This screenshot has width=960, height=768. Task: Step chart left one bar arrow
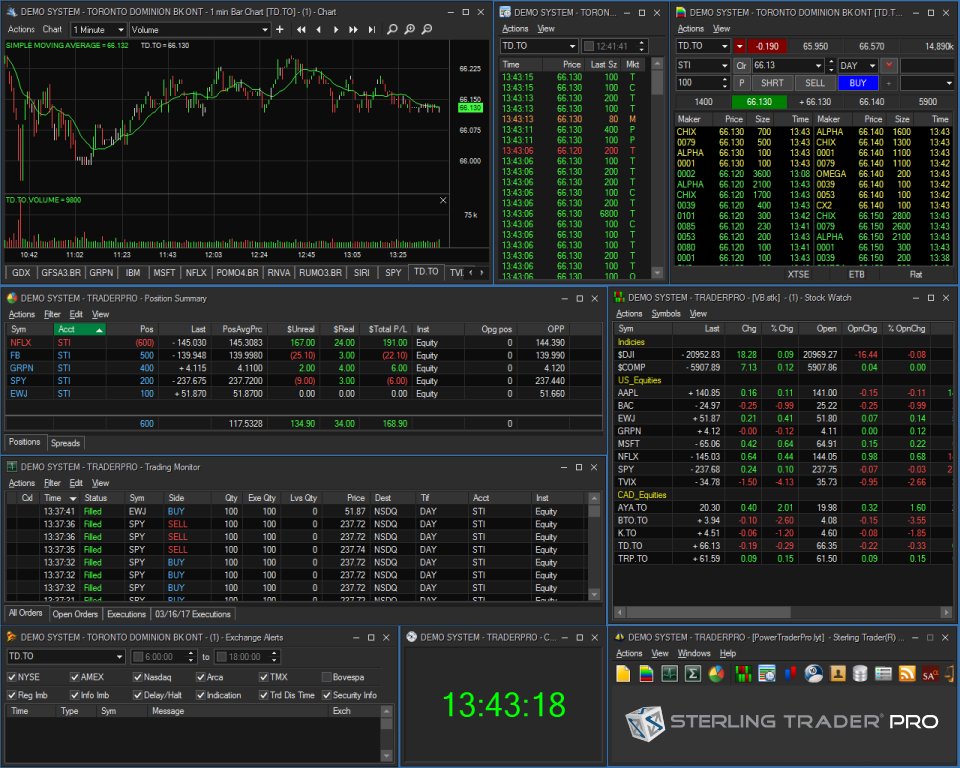tap(318, 29)
